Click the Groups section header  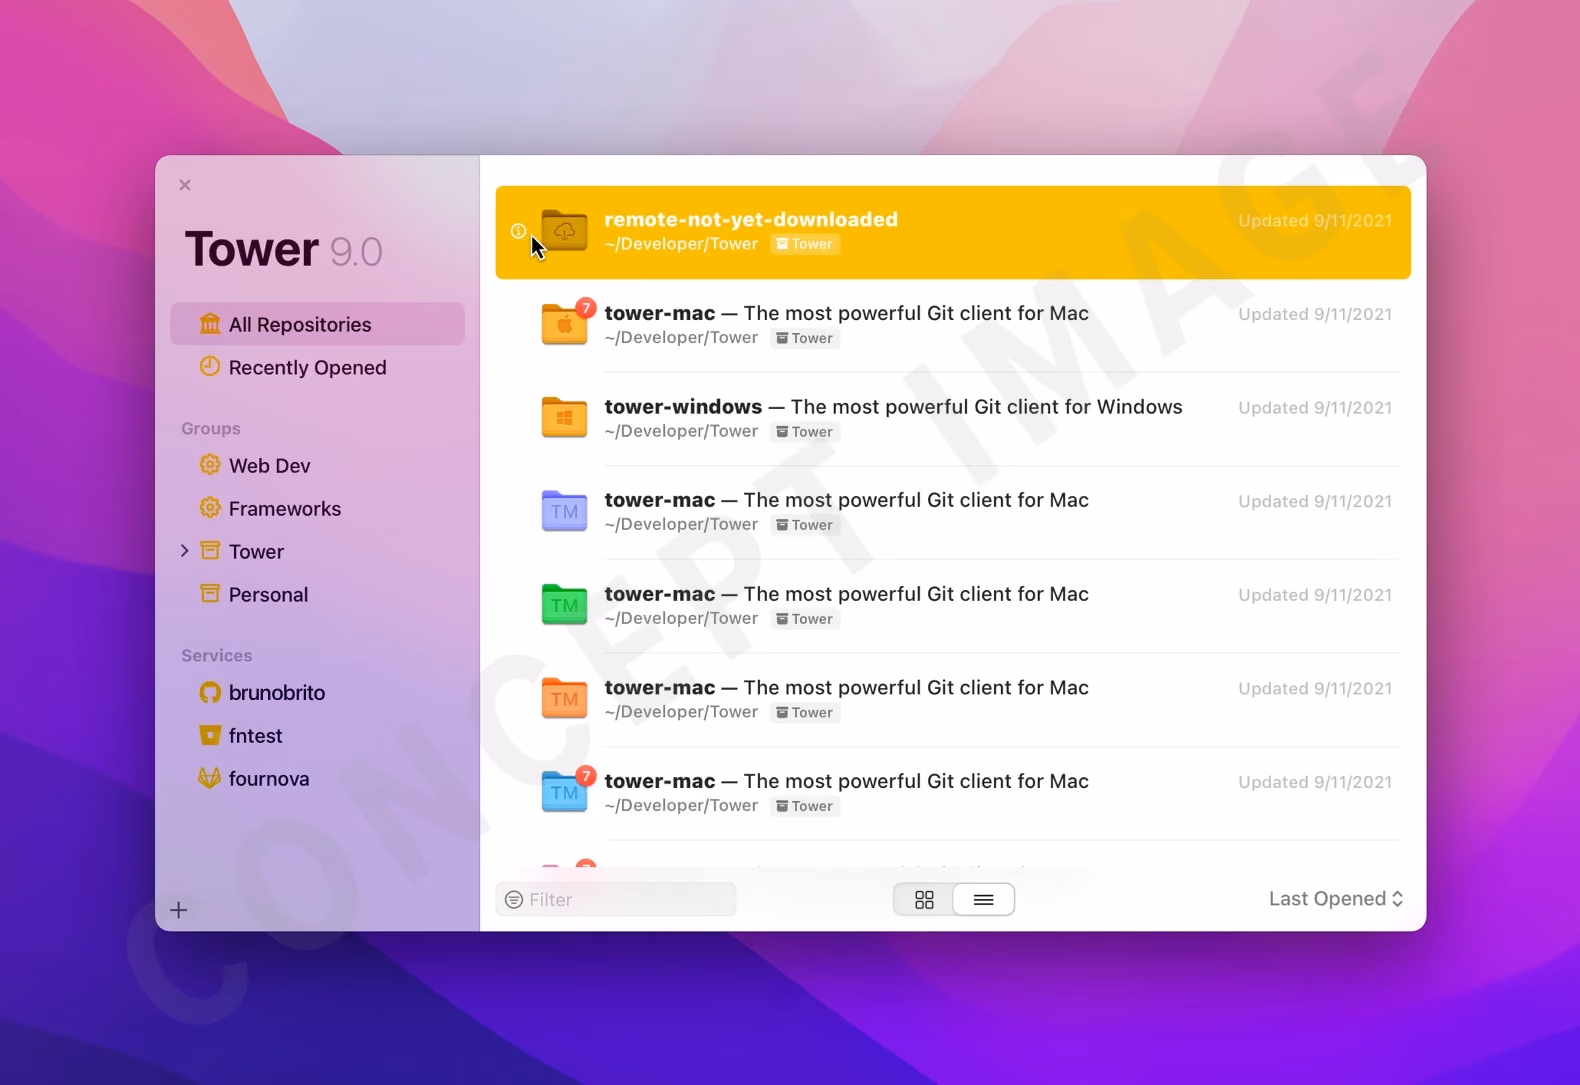(x=211, y=428)
